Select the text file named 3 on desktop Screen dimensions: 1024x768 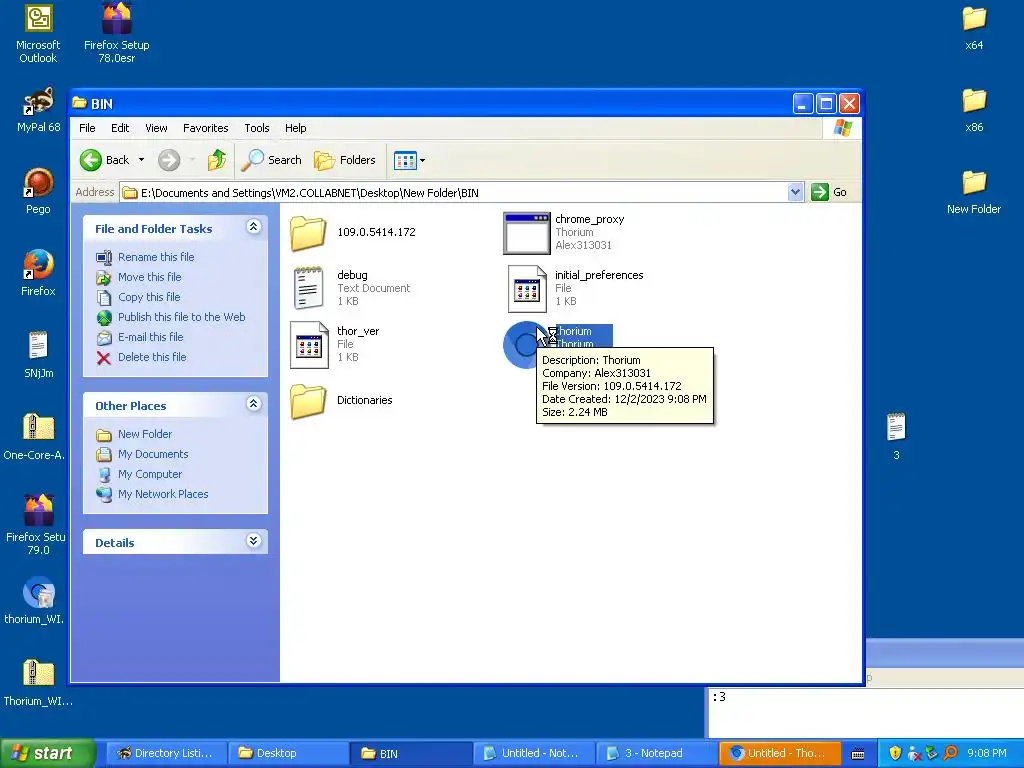896,428
